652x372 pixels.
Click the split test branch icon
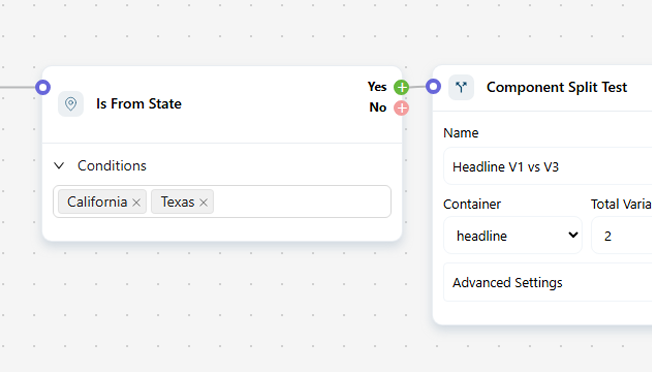(461, 87)
